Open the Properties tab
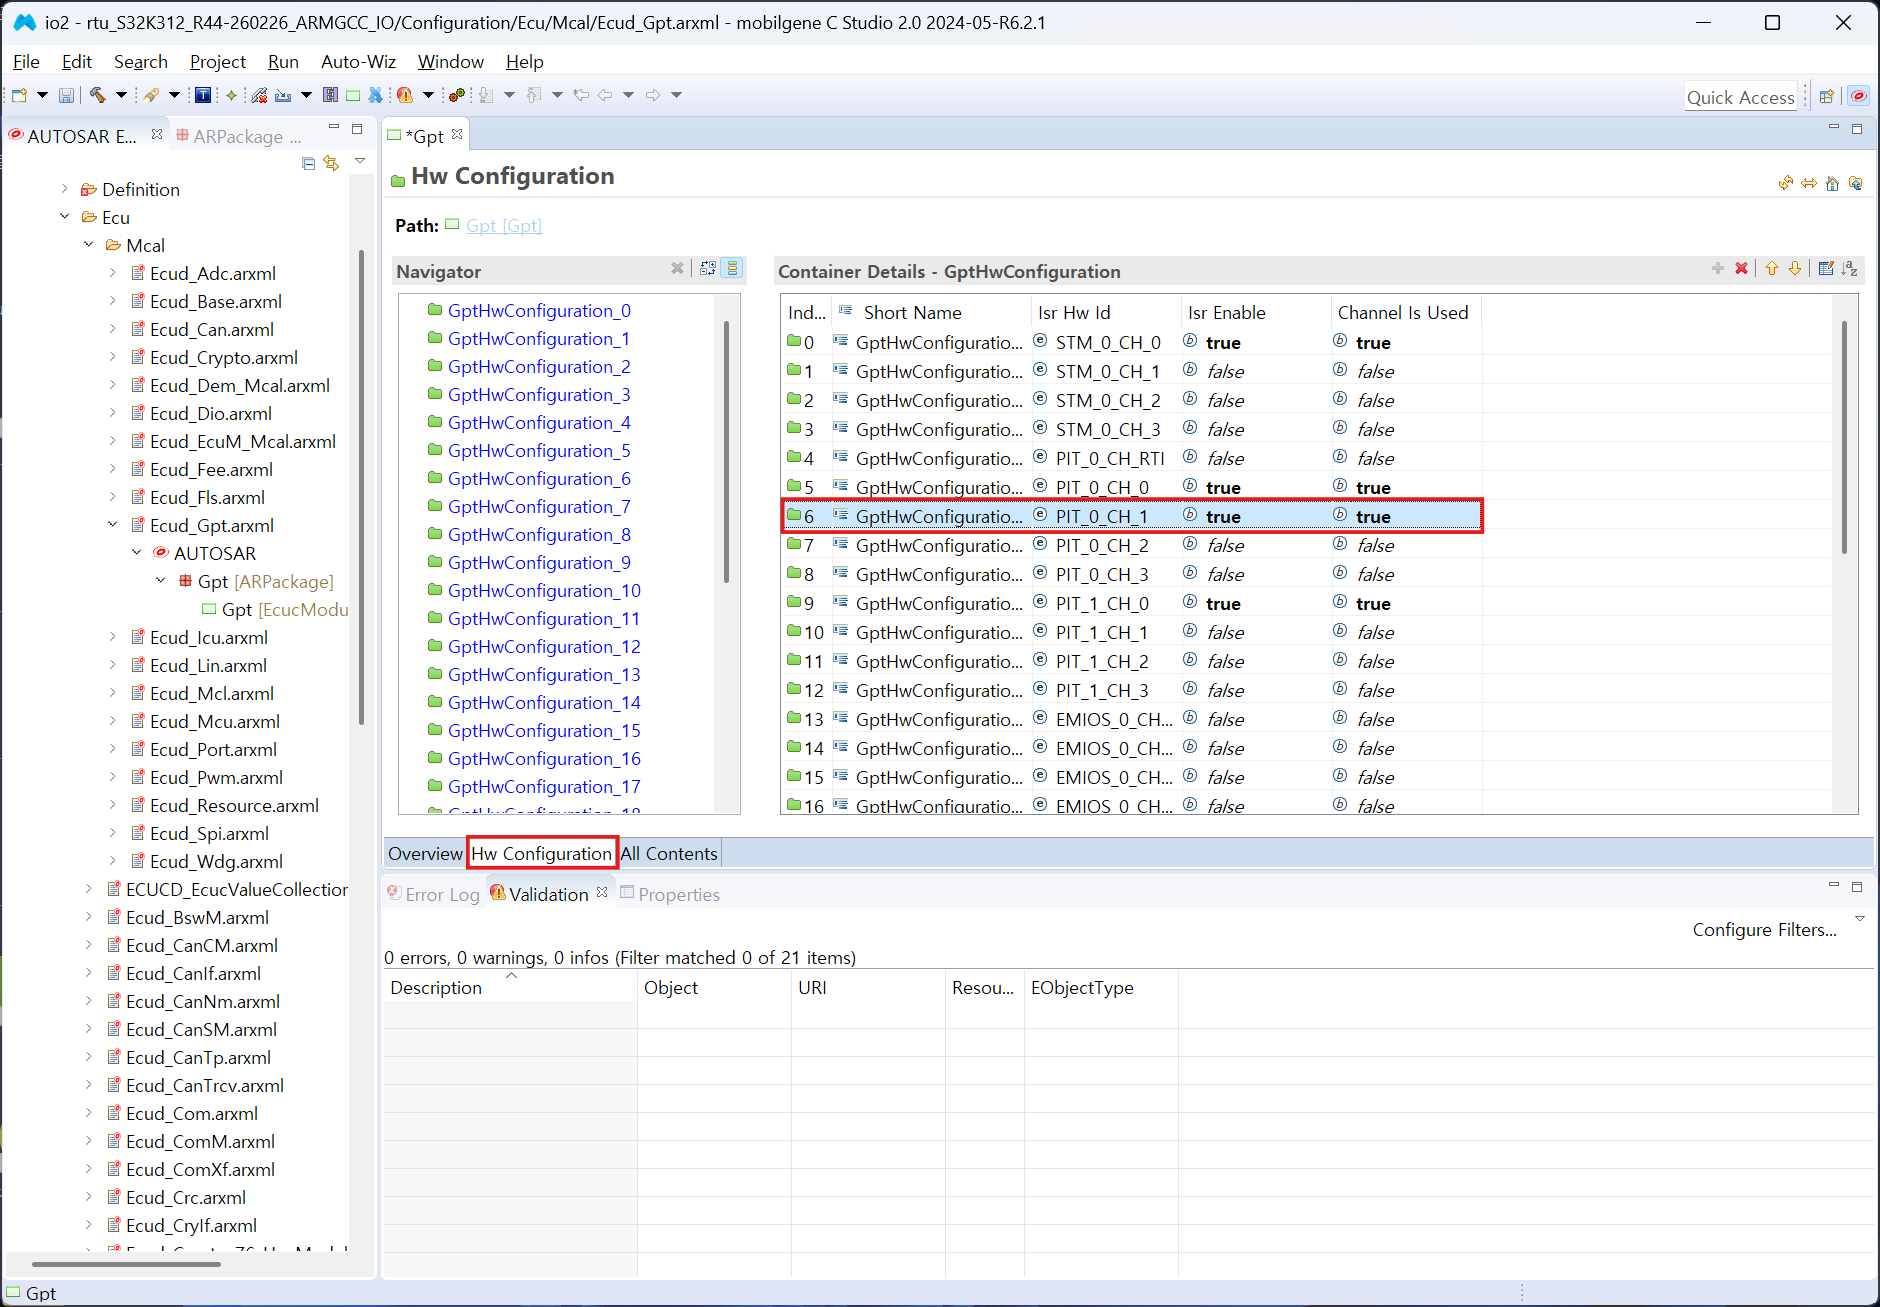1880x1307 pixels. click(x=670, y=894)
